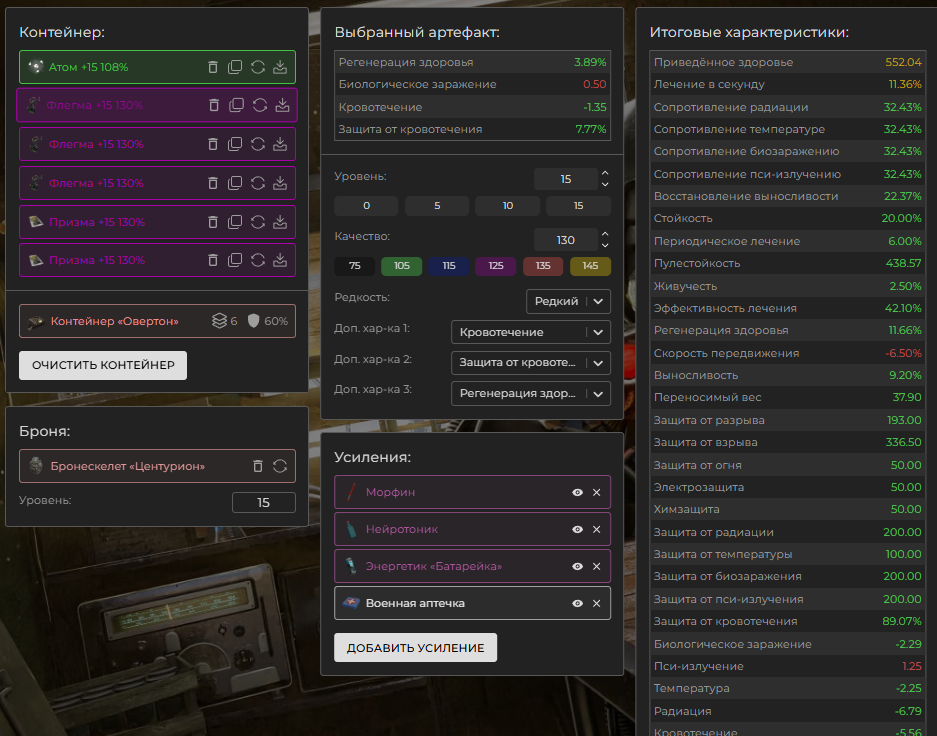This screenshot has height=736, width=937.
Task: Click the artifact Уровень input field
Action: pos(566,179)
